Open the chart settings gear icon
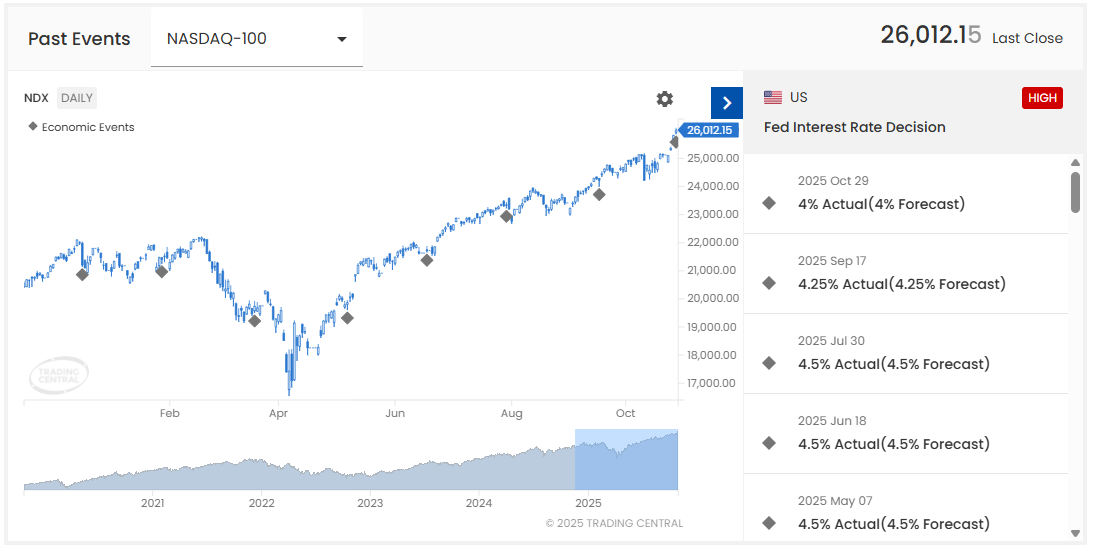The height and width of the screenshot is (550, 1093). point(665,99)
